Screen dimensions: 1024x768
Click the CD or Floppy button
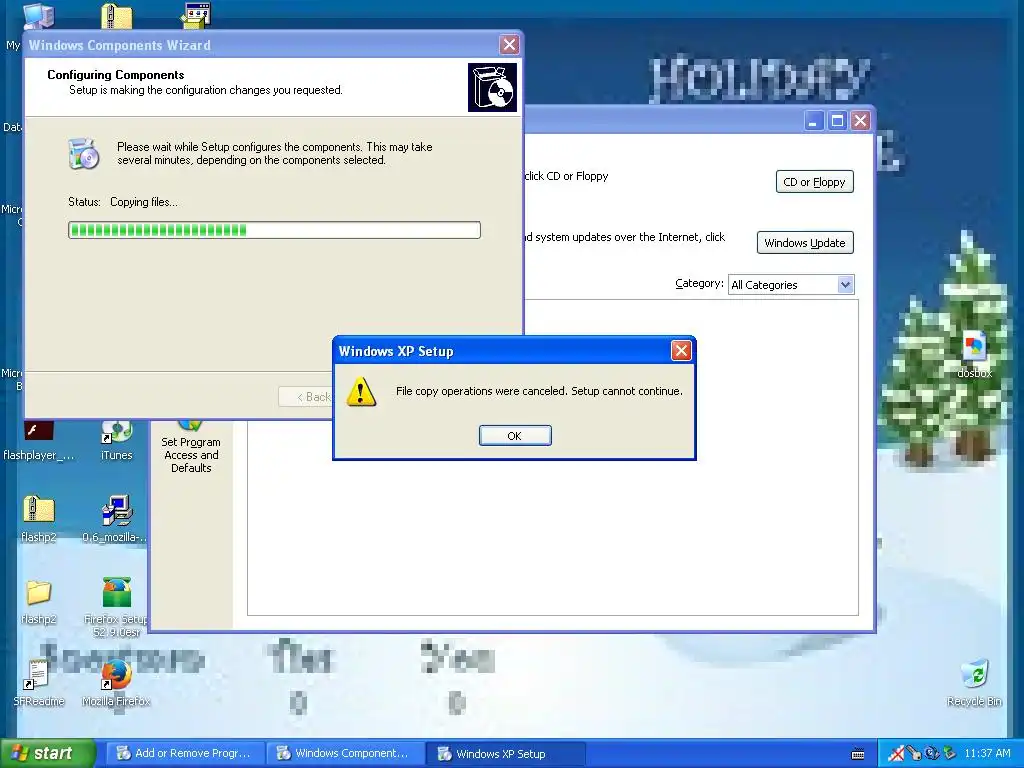(814, 182)
